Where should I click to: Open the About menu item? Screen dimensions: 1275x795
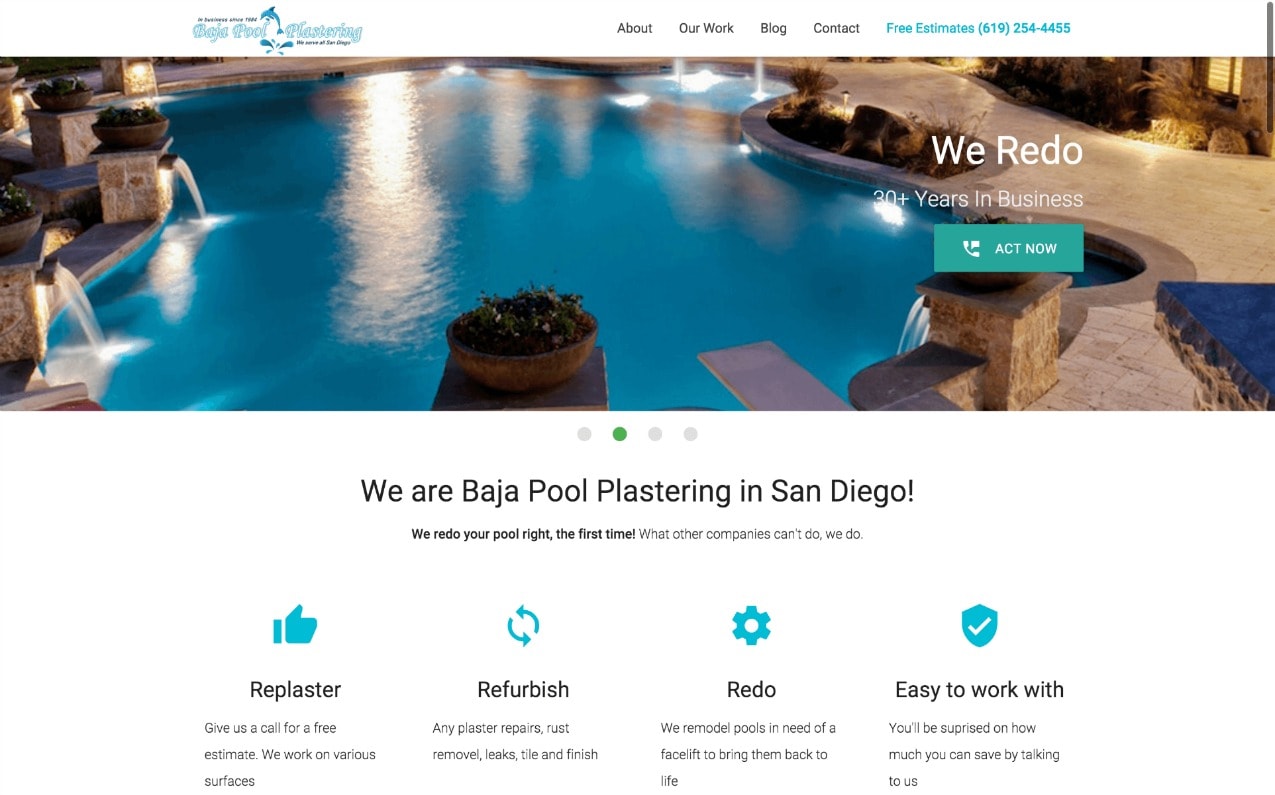coord(634,28)
